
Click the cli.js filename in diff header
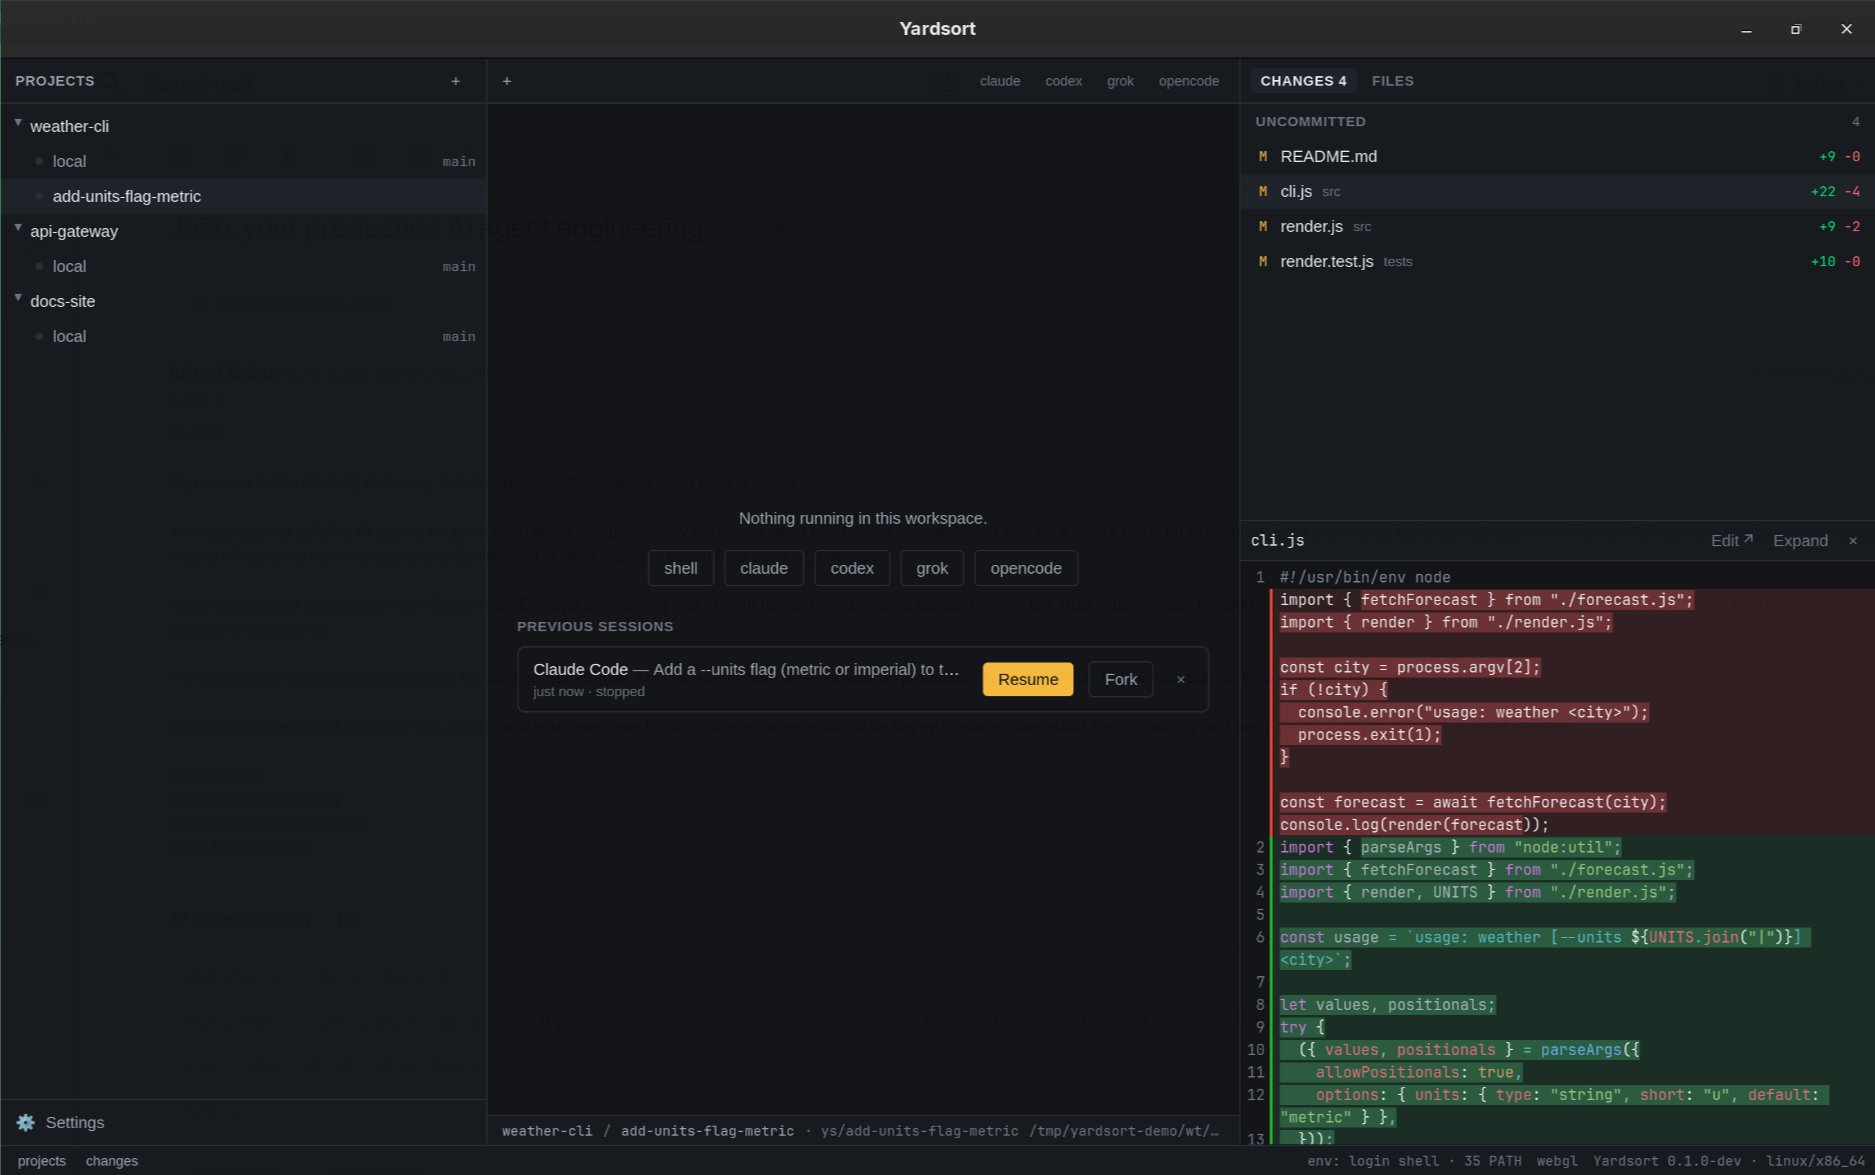pyautogui.click(x=1277, y=540)
